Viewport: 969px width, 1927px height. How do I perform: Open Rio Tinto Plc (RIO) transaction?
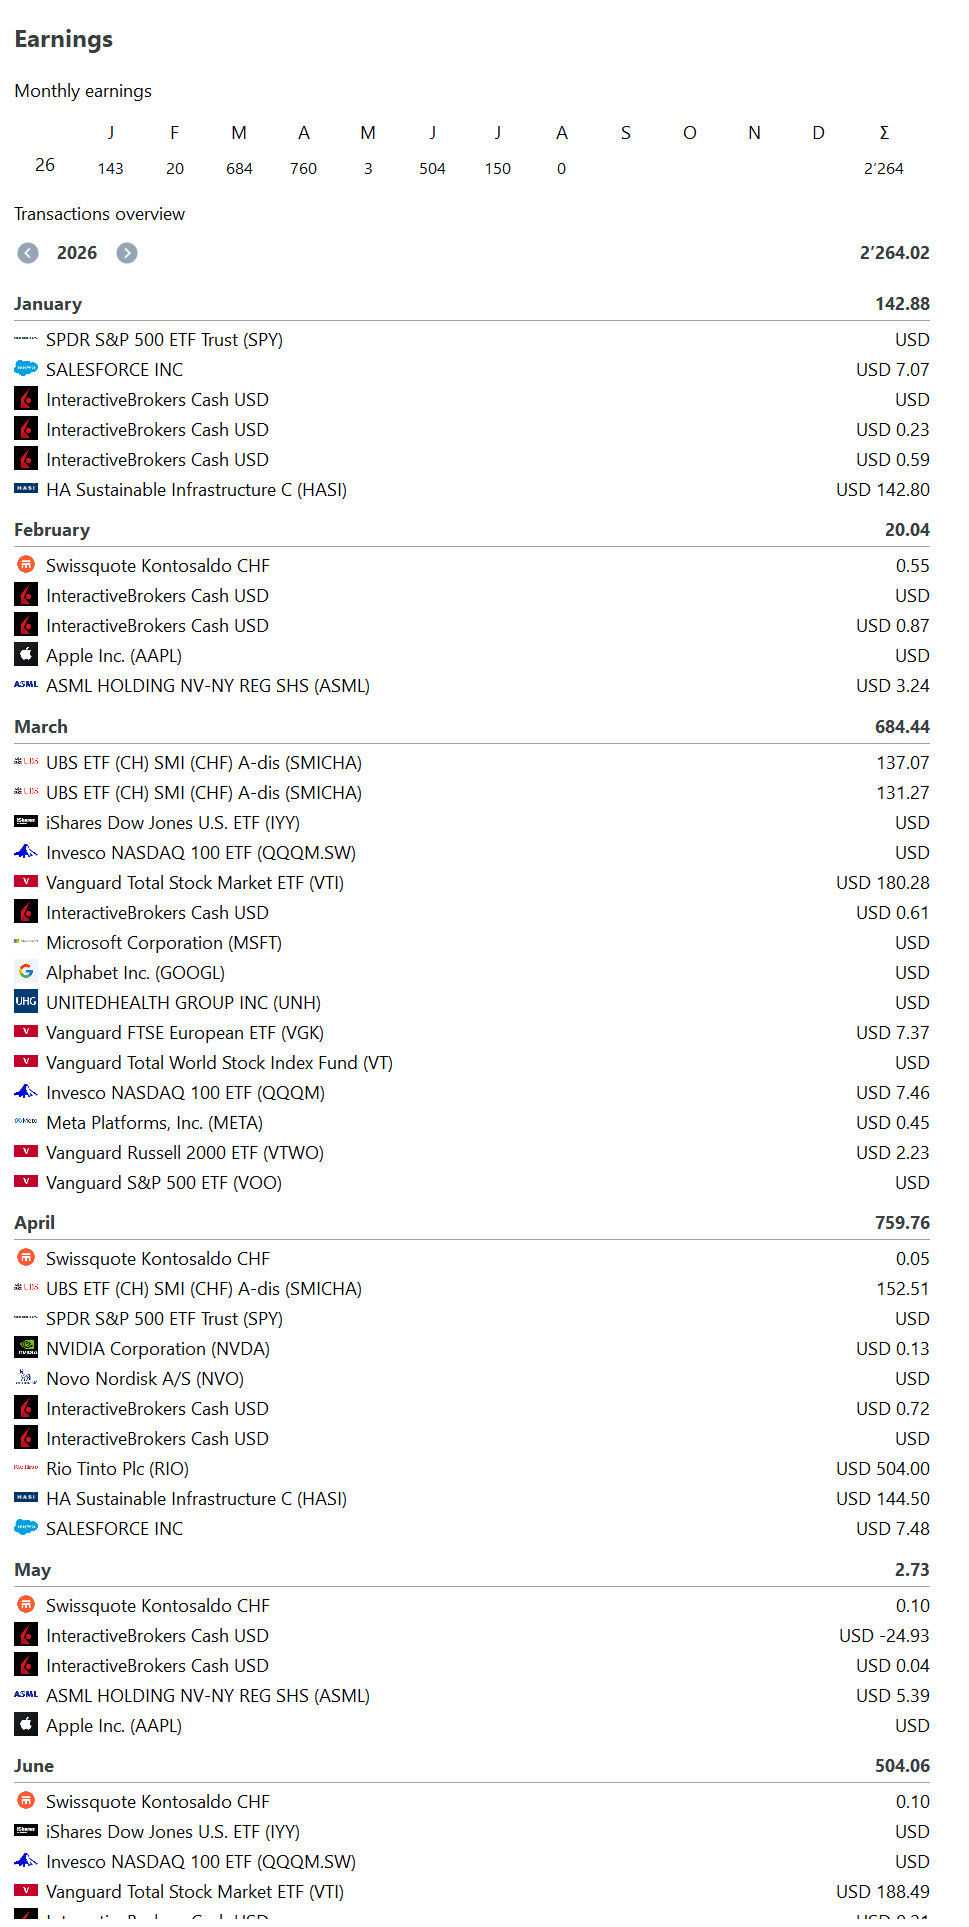[472, 1468]
